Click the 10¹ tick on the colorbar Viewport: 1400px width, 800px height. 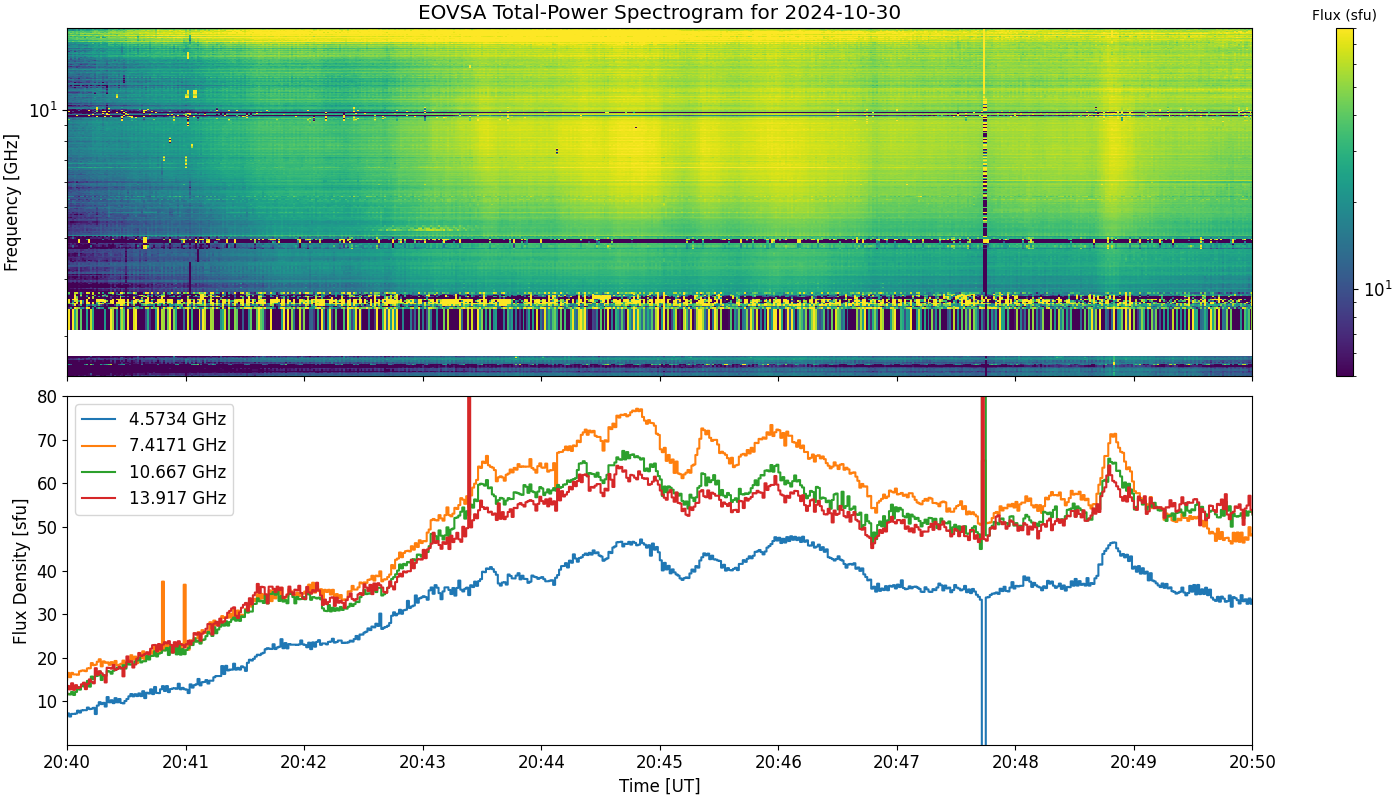(x=1379, y=289)
